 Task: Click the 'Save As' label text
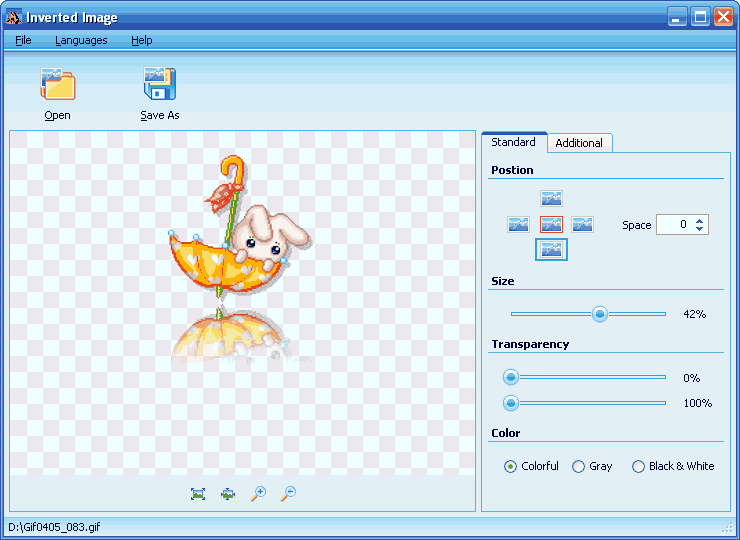[x=160, y=115]
